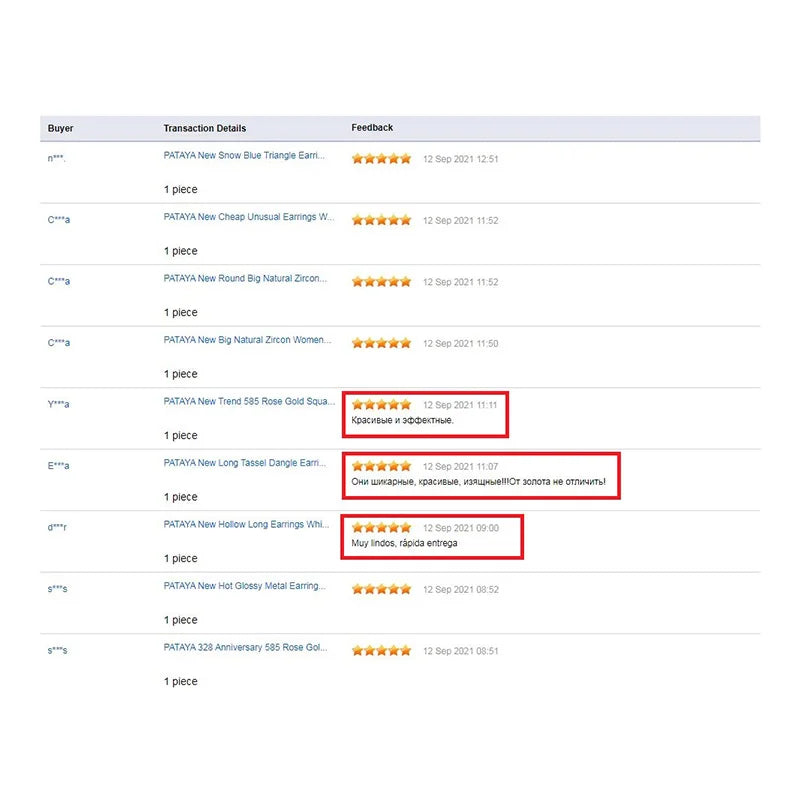This screenshot has height=800, width=800.
Task: Open PATAYA New Hollow Long Earrings link
Action: point(246,524)
